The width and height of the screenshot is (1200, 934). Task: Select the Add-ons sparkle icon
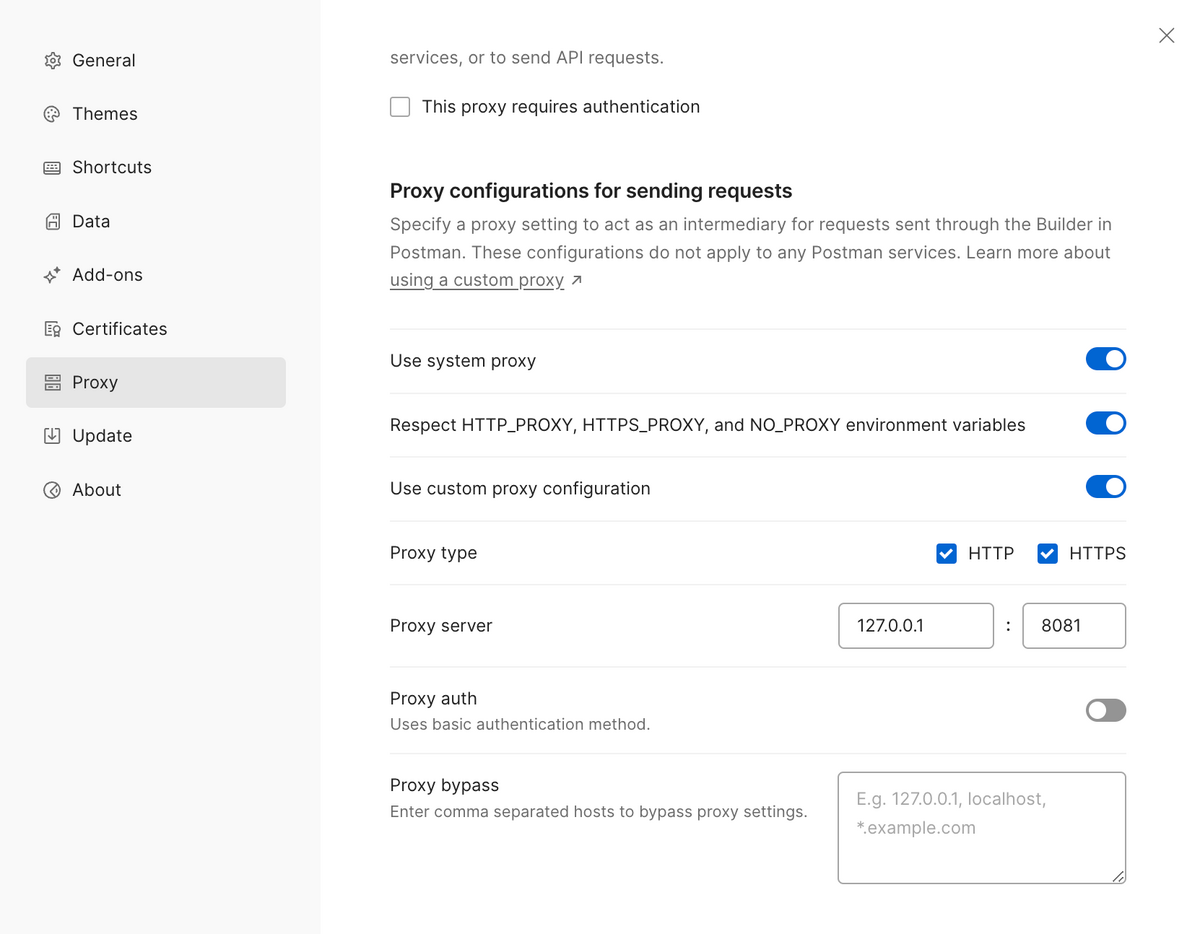[52, 274]
